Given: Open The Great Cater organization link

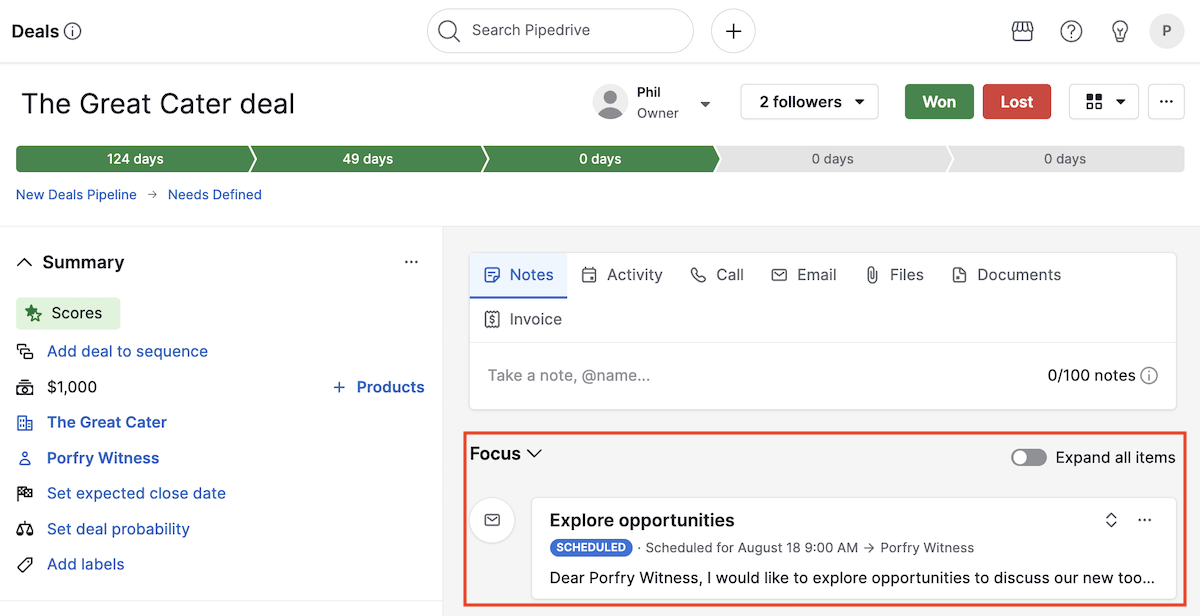Looking at the screenshot, I should coord(107,423).
